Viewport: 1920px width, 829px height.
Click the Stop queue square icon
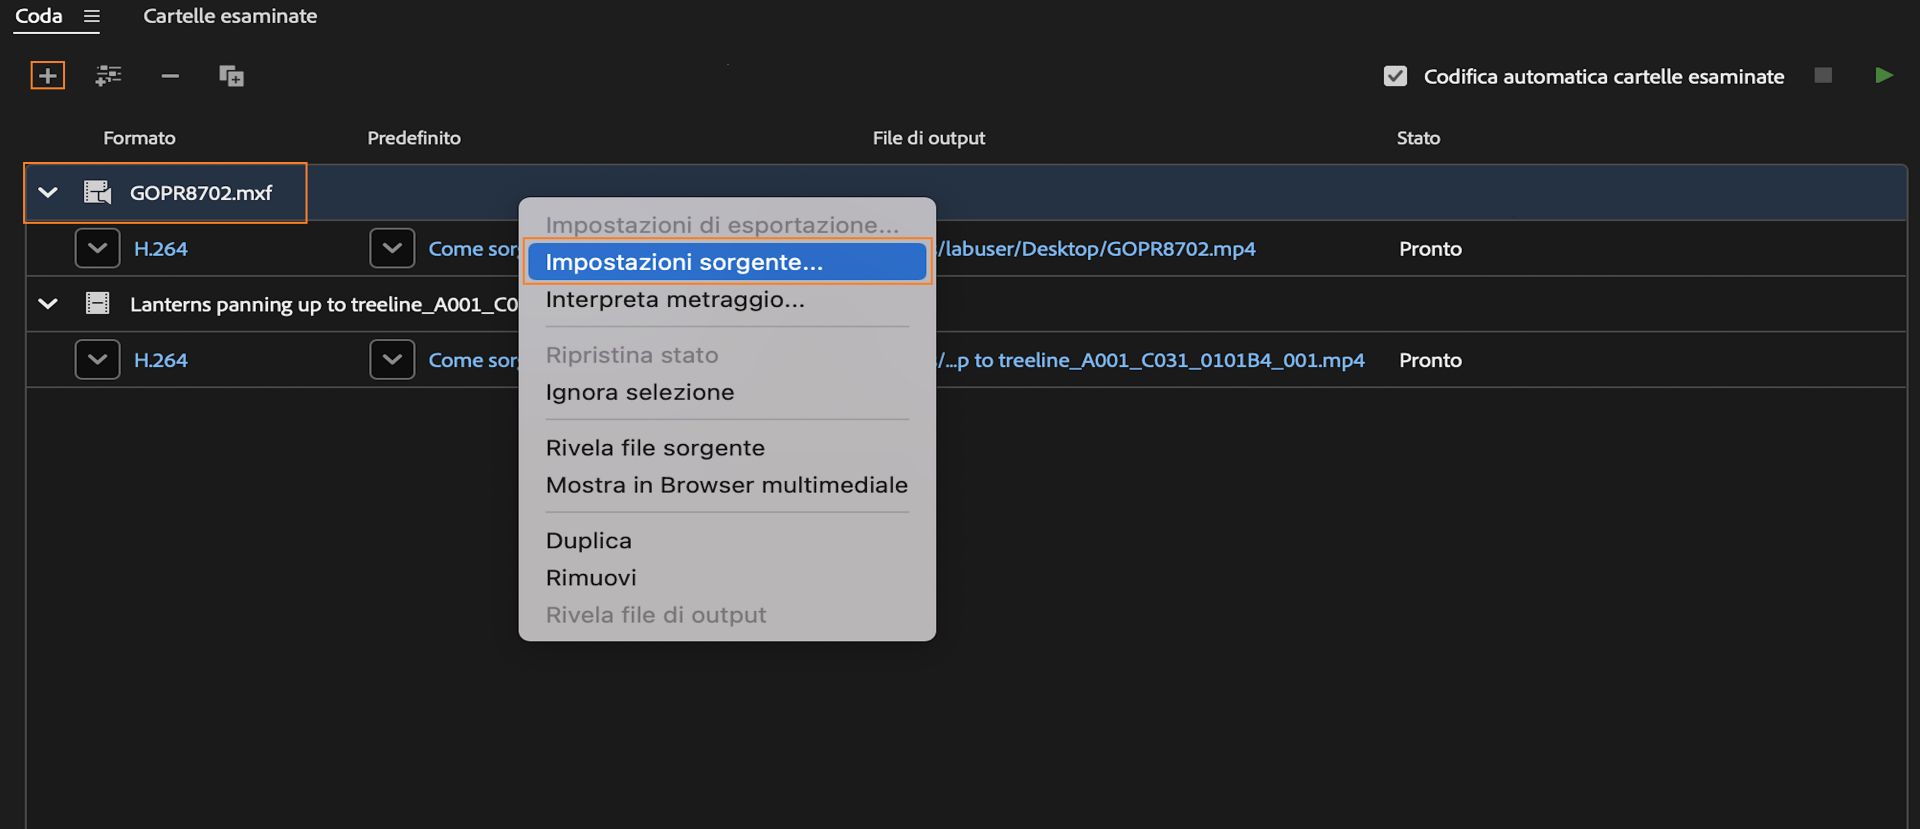click(x=1823, y=76)
